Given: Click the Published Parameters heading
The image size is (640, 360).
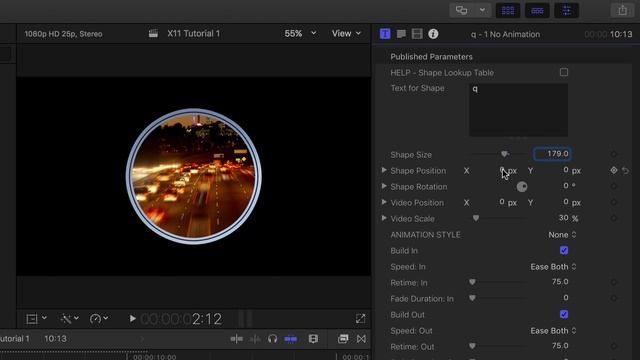Looking at the screenshot, I should click(431, 57).
